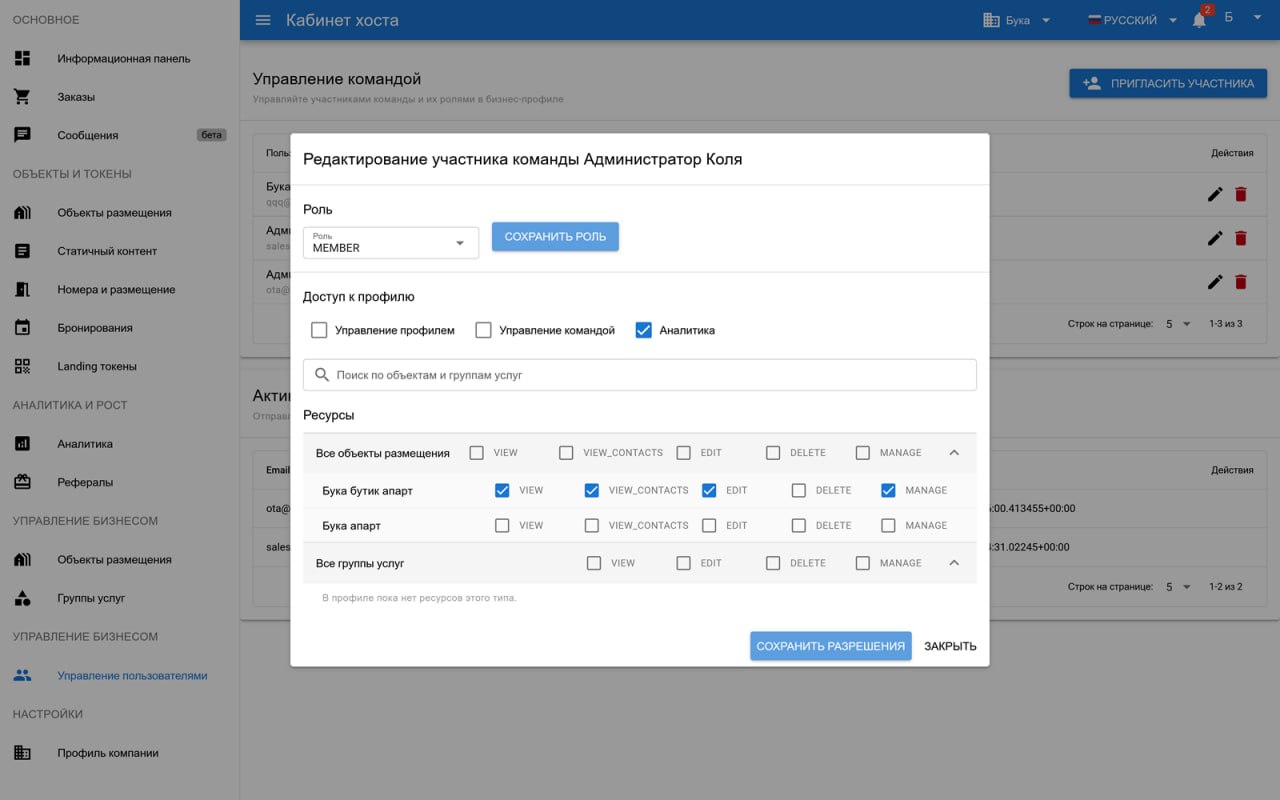Open the РУССКИЙ language dropdown

pos(1132,20)
